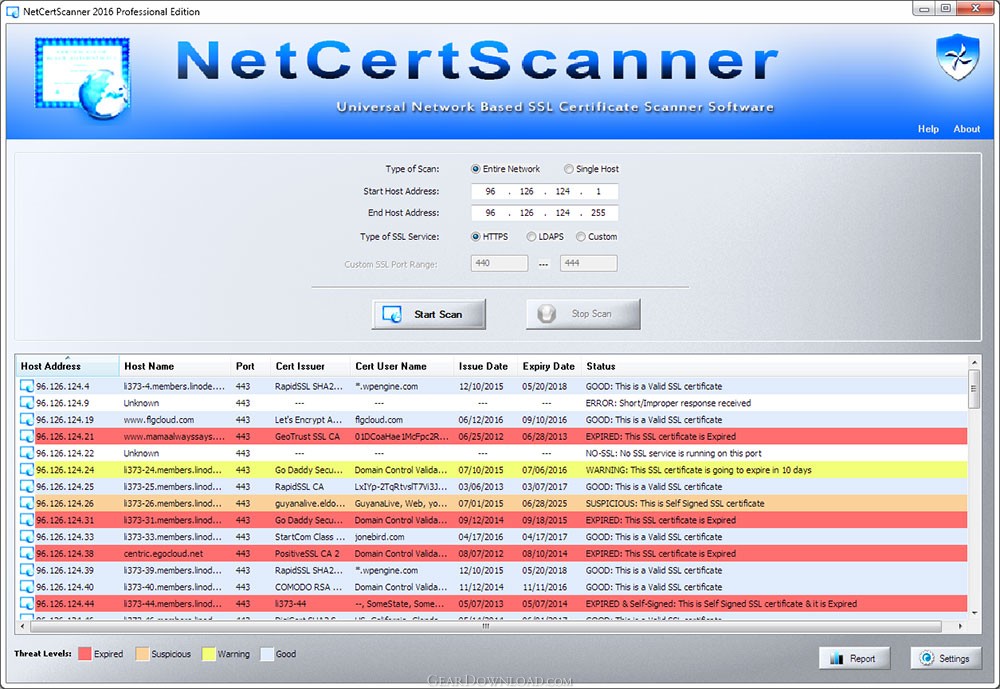The width and height of the screenshot is (1000, 689).
Task: Click the row icon for host 96.126.124.25
Action: (x=27, y=486)
